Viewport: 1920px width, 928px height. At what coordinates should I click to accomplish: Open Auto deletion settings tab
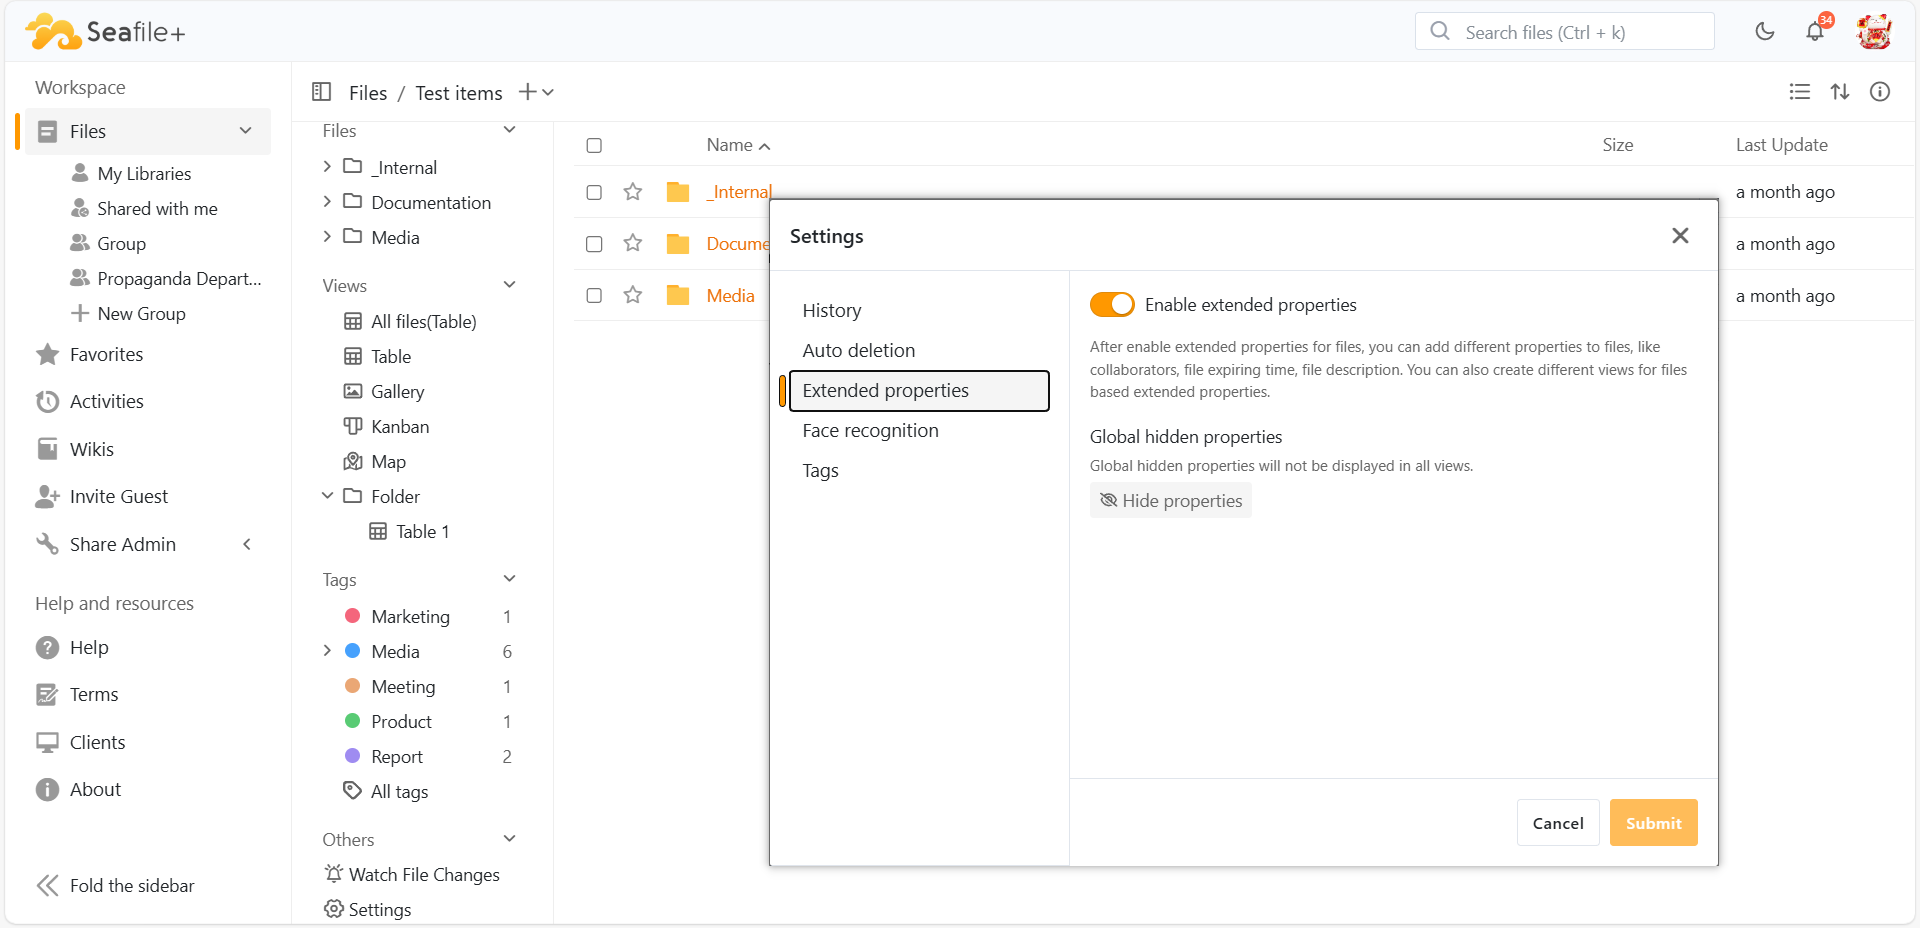click(858, 351)
